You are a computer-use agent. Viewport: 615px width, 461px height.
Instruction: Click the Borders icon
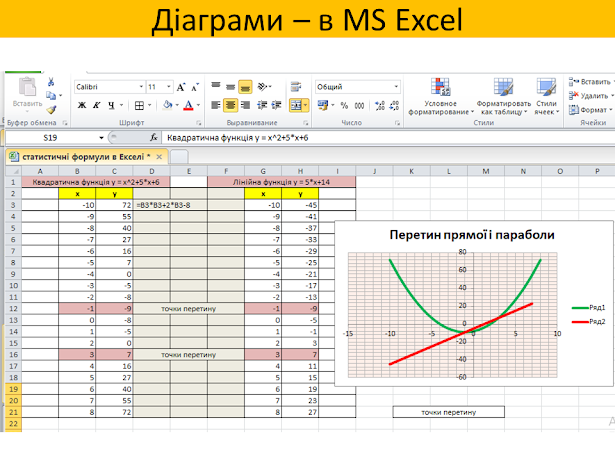[x=139, y=105]
